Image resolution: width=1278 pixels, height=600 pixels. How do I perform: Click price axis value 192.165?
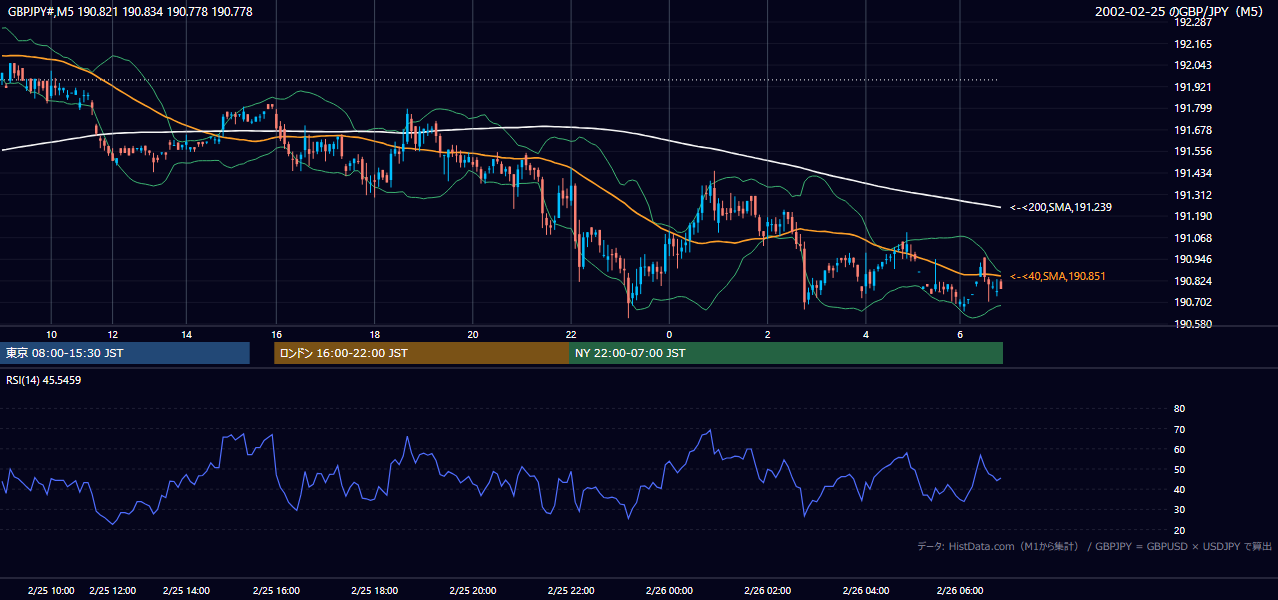[1193, 44]
